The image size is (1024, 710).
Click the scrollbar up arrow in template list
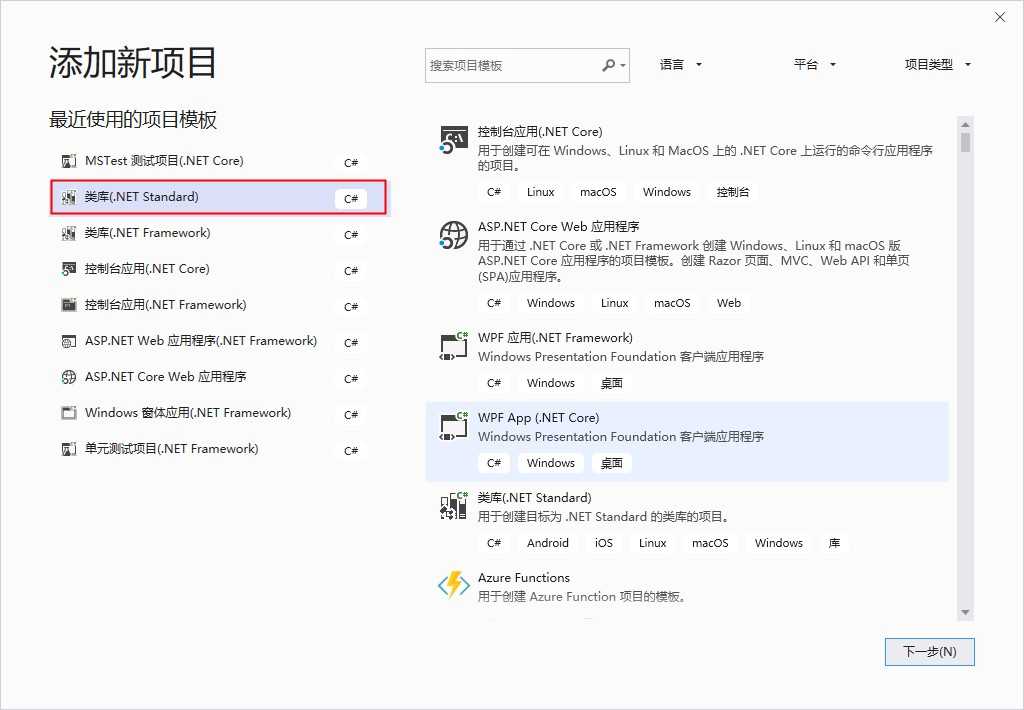point(965,124)
